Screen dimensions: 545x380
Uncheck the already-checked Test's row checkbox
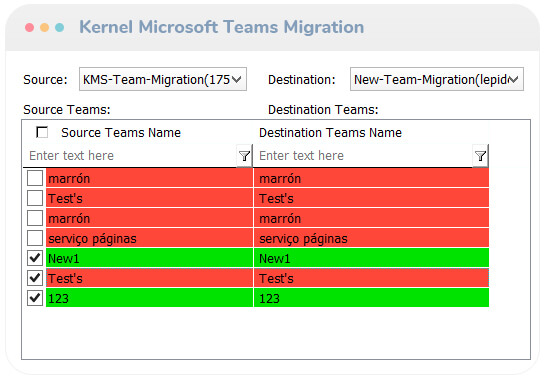click(x=35, y=278)
